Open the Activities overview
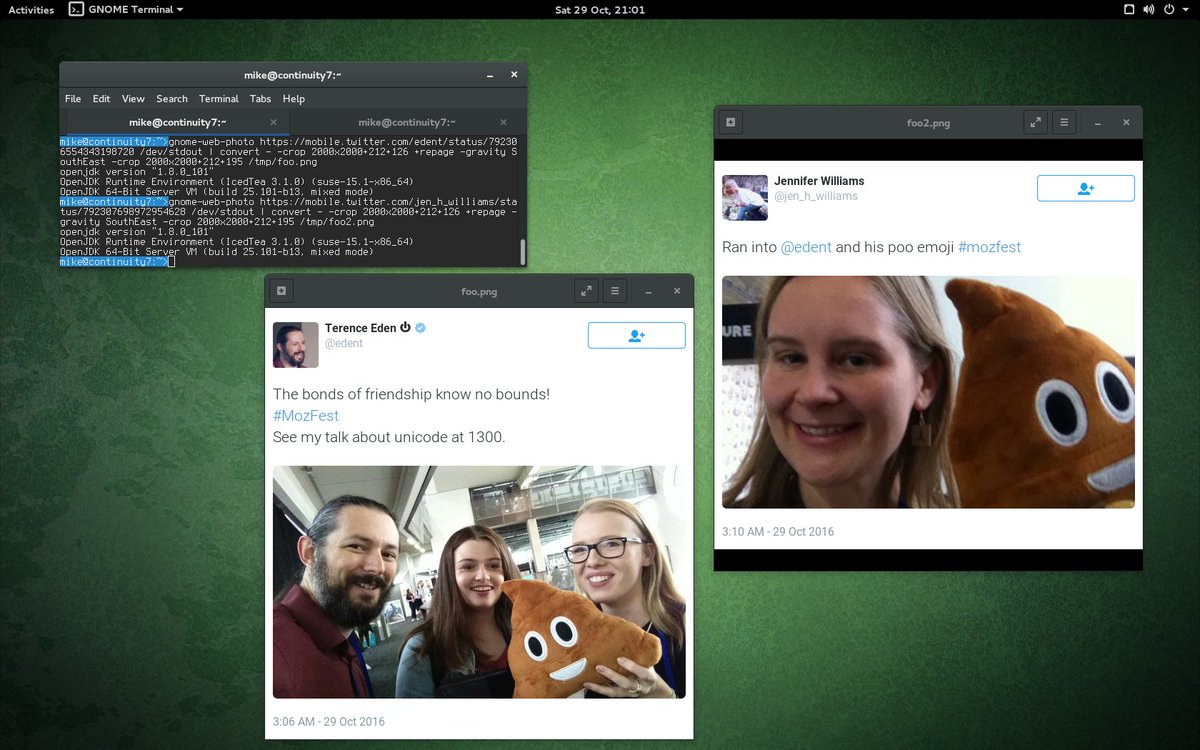 click(31, 9)
